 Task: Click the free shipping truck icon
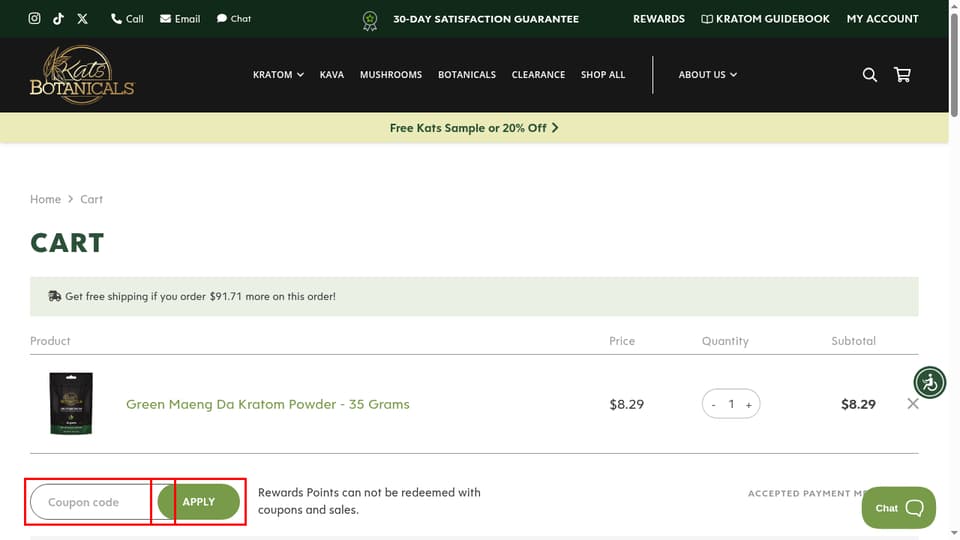54,296
